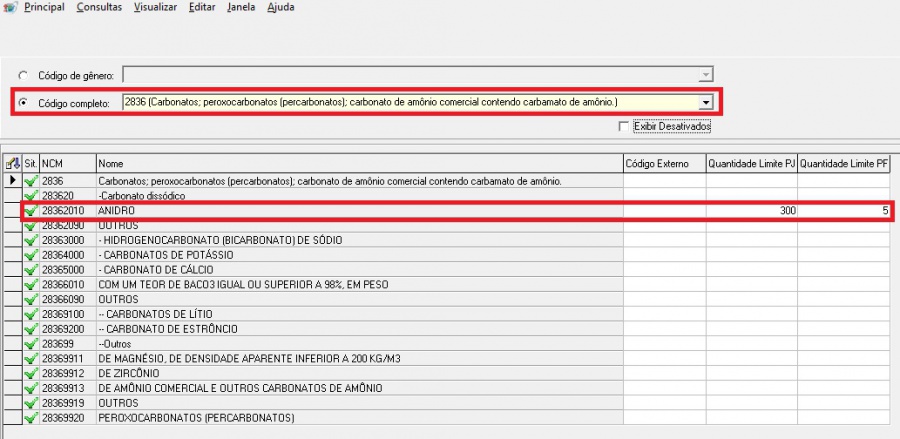Viewport: 900px width, 439px height.
Task: Click green check status icon for row 28369911
Action: tap(31, 359)
